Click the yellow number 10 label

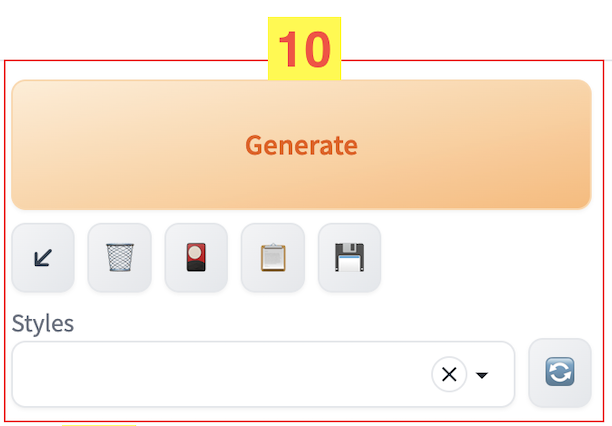pos(304,48)
